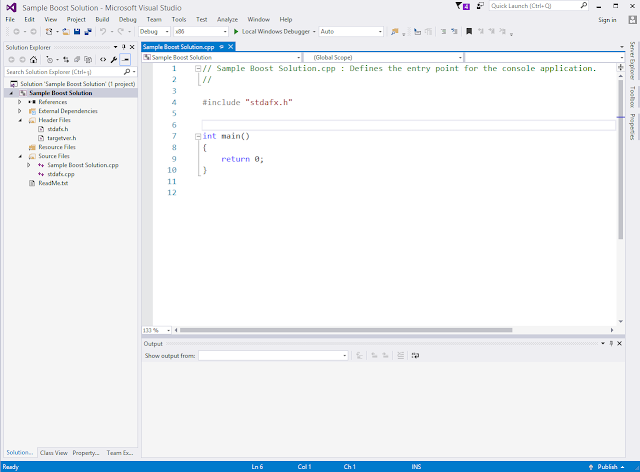This screenshot has height=472, width=640.
Task: Open the Global Scope dropdown
Action: (x=384, y=58)
